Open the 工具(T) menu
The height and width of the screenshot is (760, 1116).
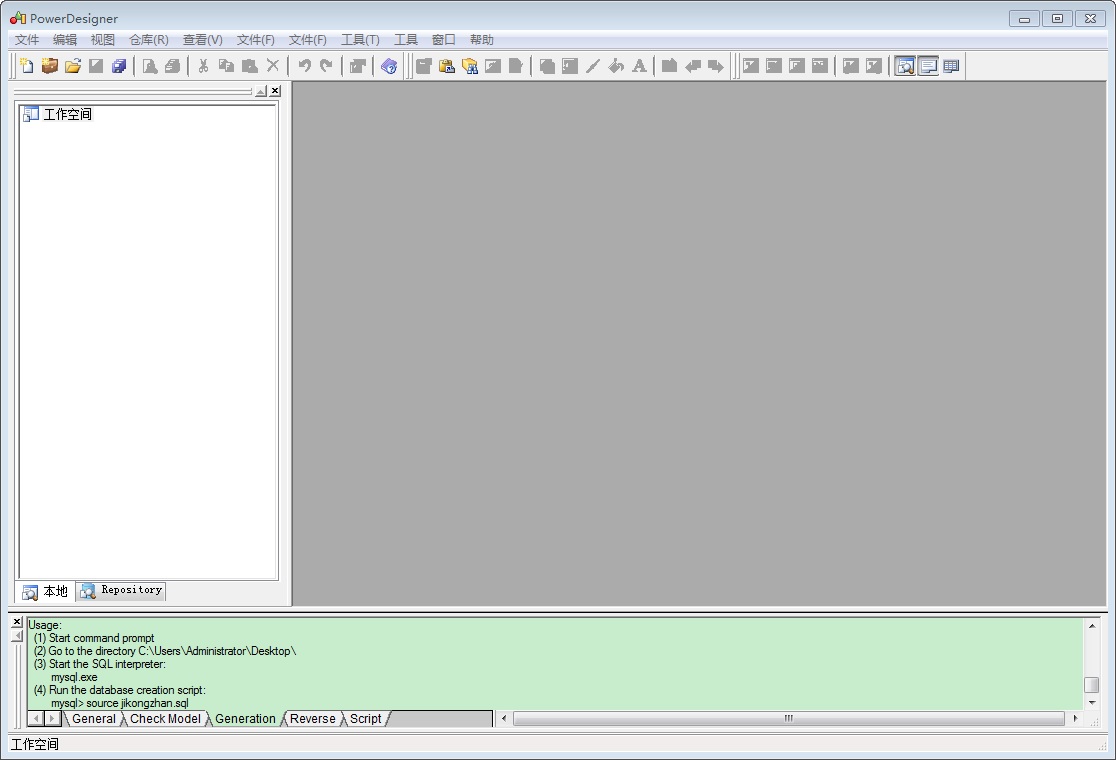coord(360,40)
